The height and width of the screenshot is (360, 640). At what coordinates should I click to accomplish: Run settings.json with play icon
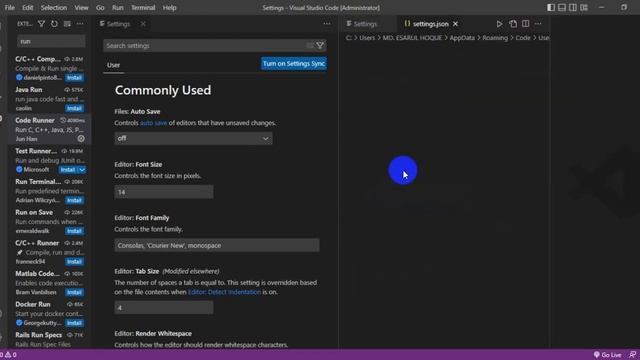tap(499, 24)
